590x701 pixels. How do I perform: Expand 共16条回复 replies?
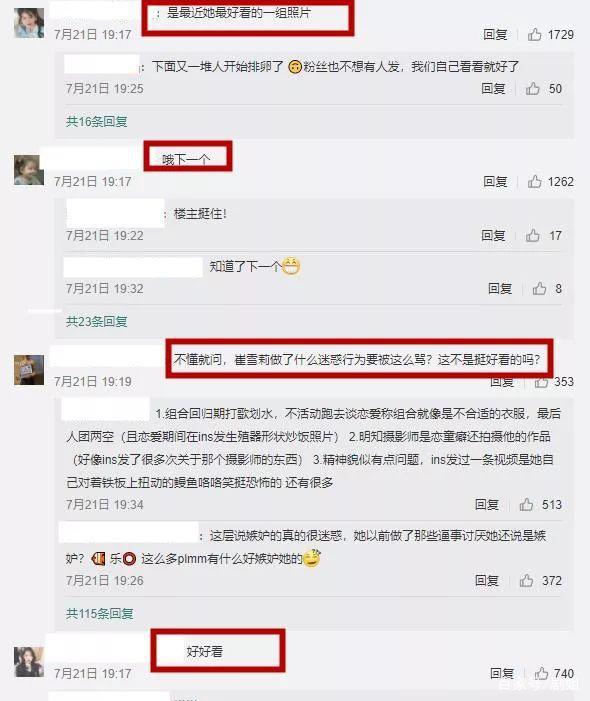tap(97, 122)
